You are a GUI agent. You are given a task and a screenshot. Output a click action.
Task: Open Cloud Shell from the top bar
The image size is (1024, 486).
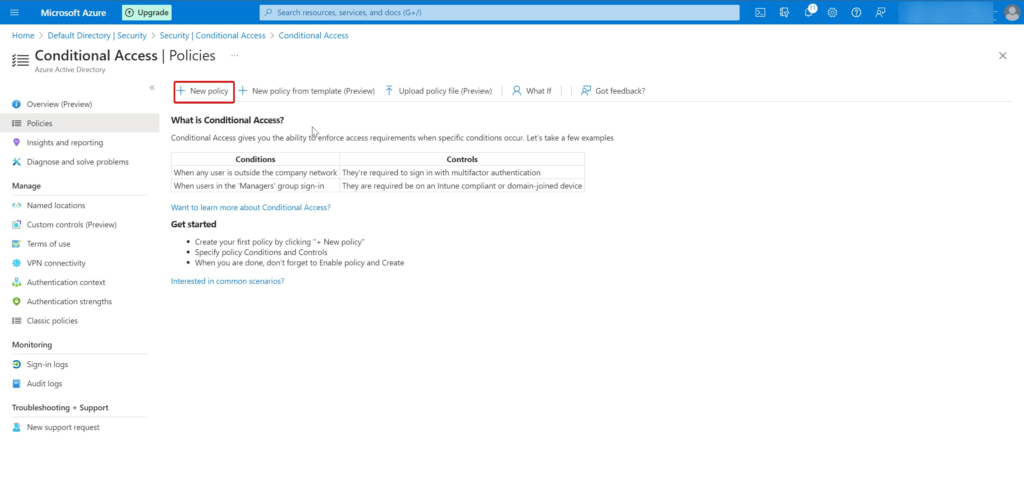760,12
